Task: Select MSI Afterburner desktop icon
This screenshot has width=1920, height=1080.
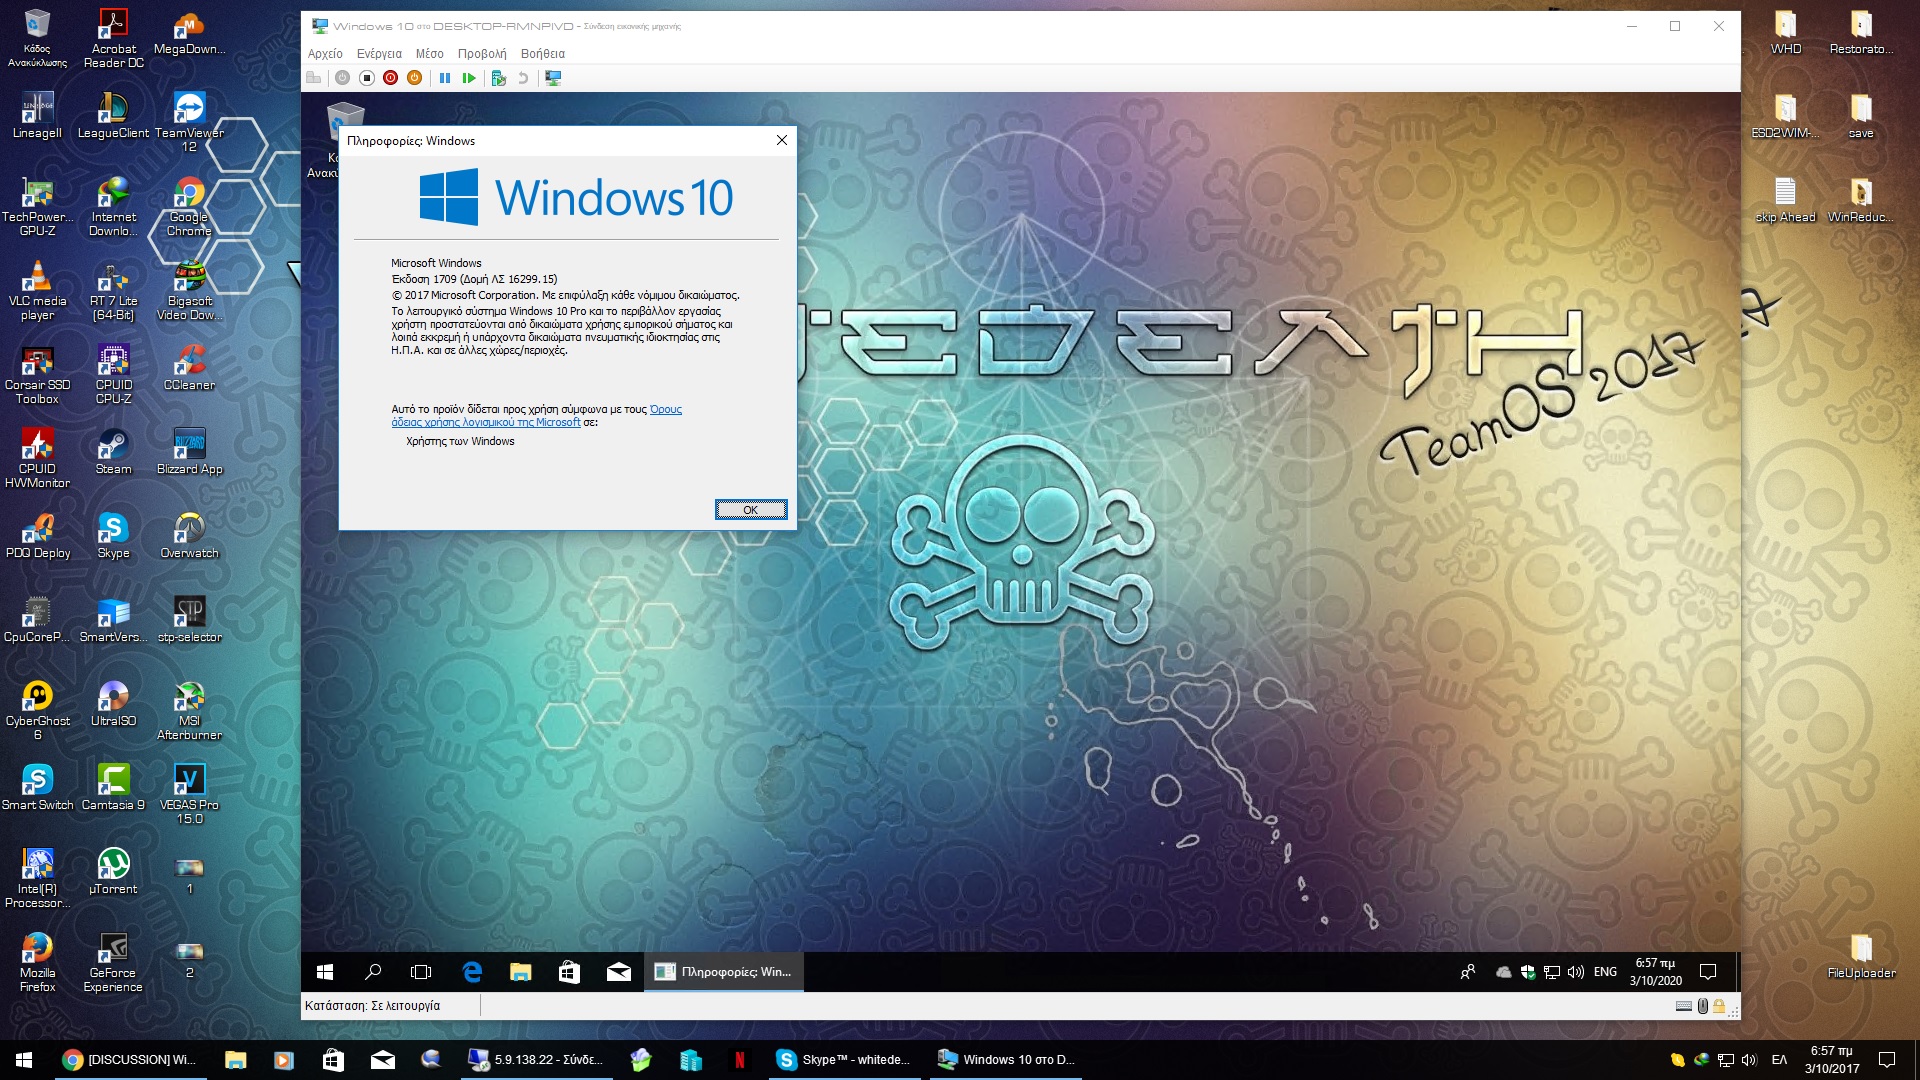Action: [x=189, y=711]
